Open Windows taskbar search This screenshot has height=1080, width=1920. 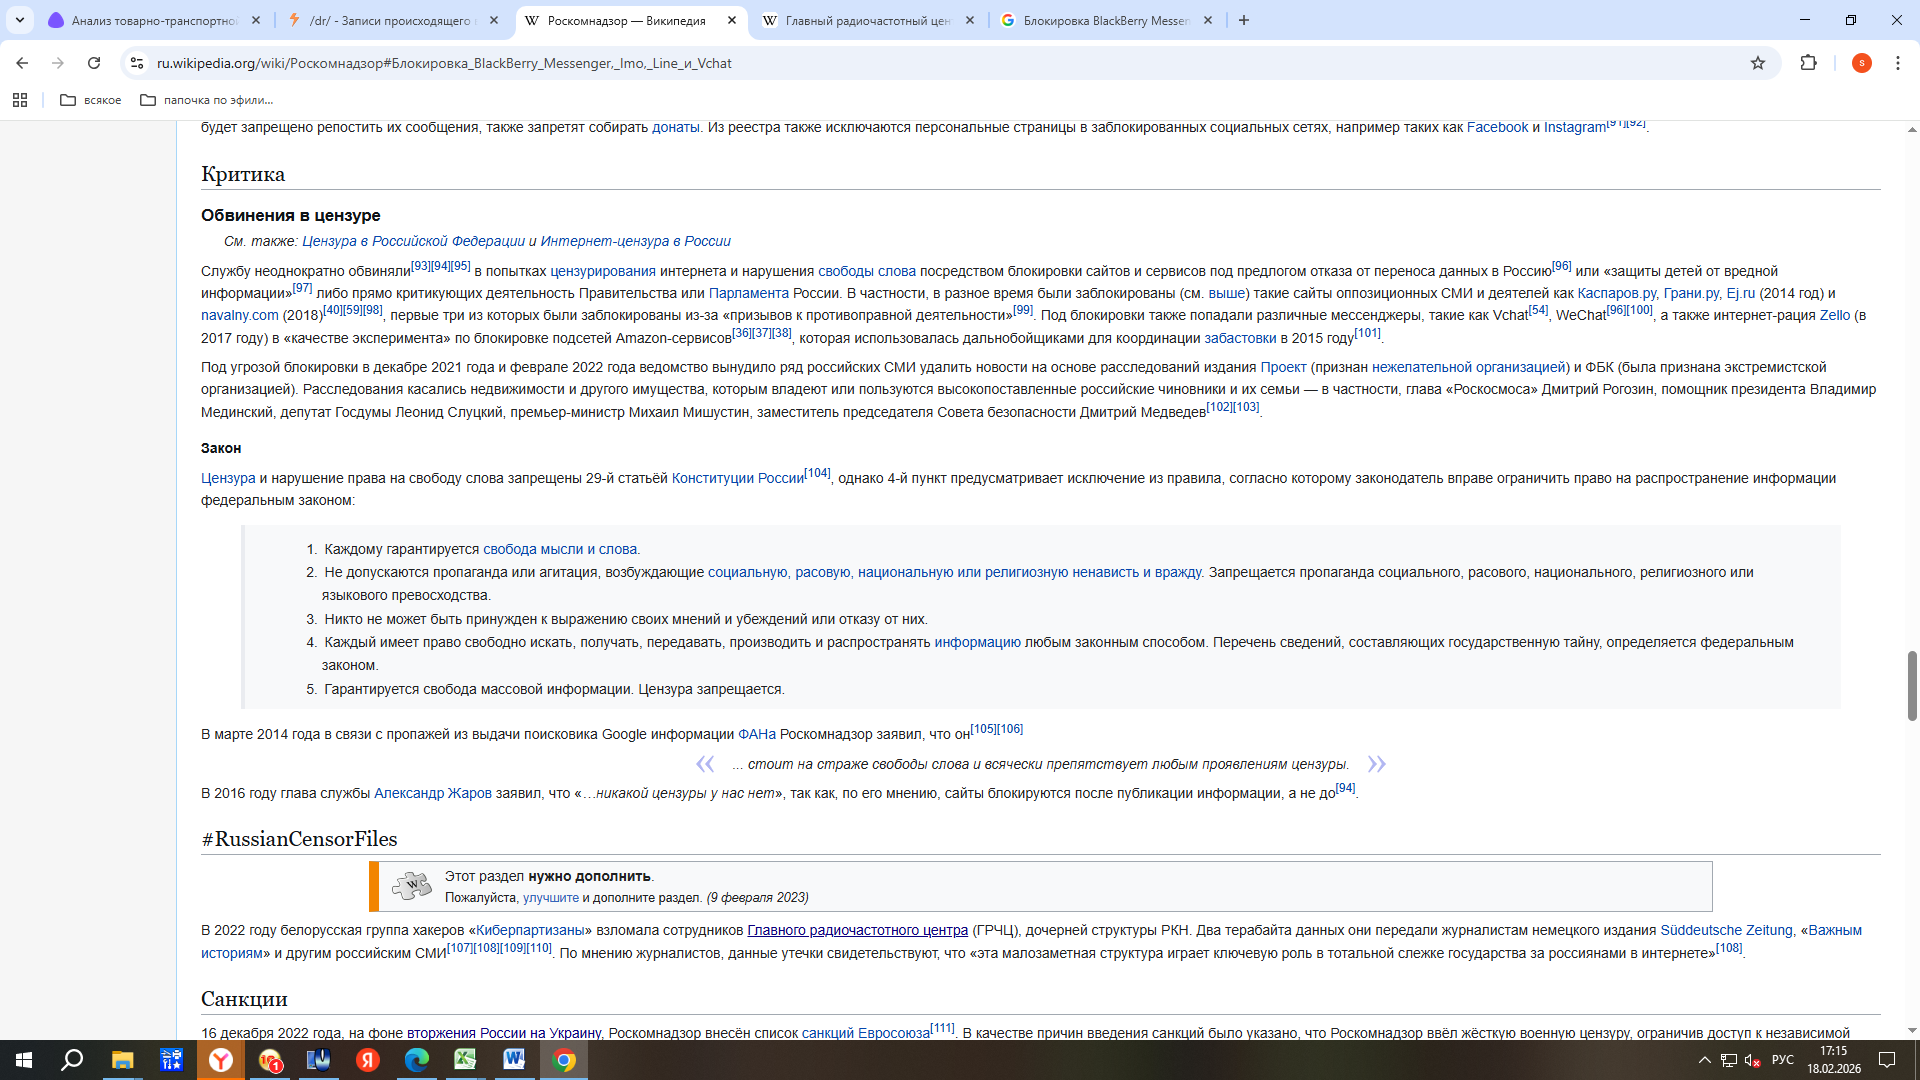click(72, 1060)
